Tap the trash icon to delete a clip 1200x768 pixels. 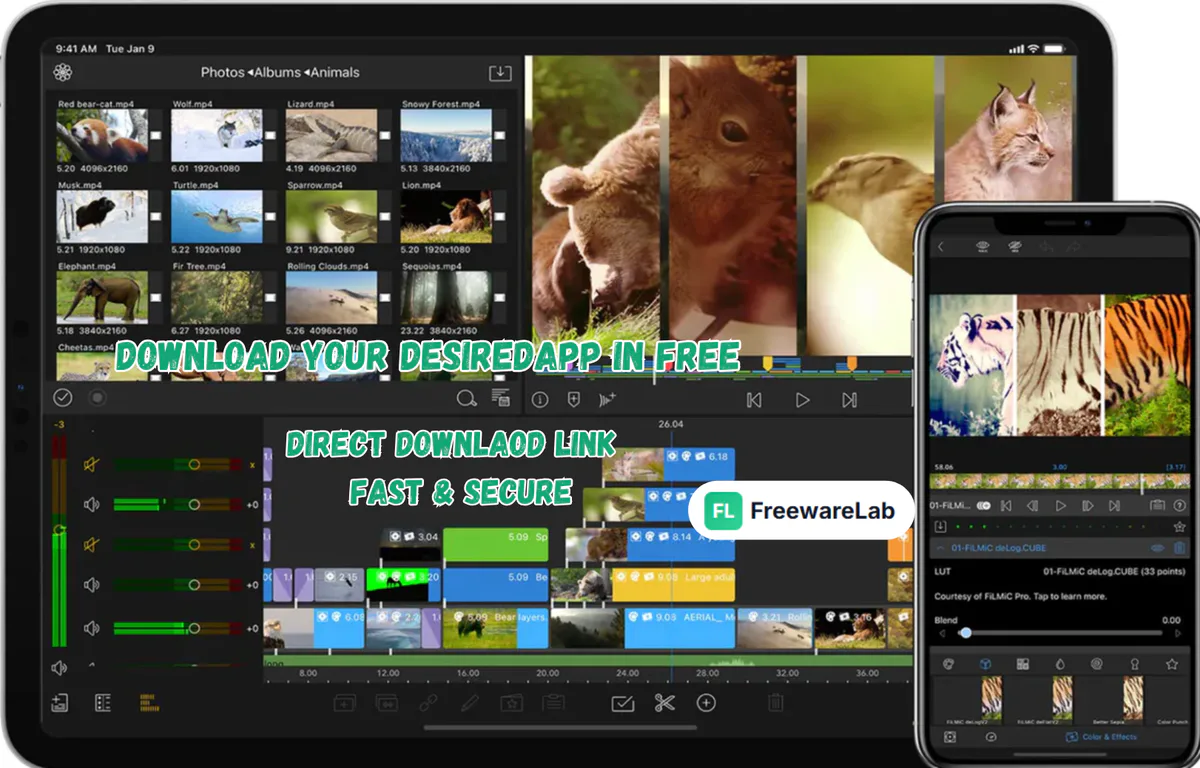(x=776, y=703)
